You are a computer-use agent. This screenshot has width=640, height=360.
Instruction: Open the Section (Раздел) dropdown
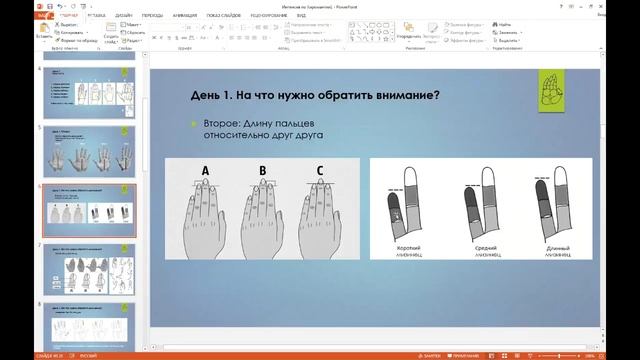point(131,40)
